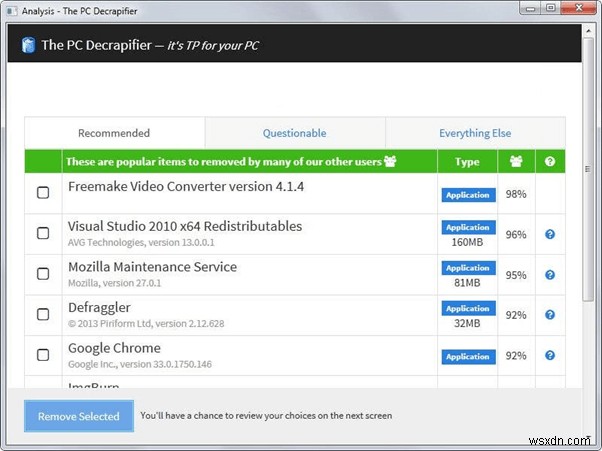Select the Defraggler checkbox

[x=43, y=314]
